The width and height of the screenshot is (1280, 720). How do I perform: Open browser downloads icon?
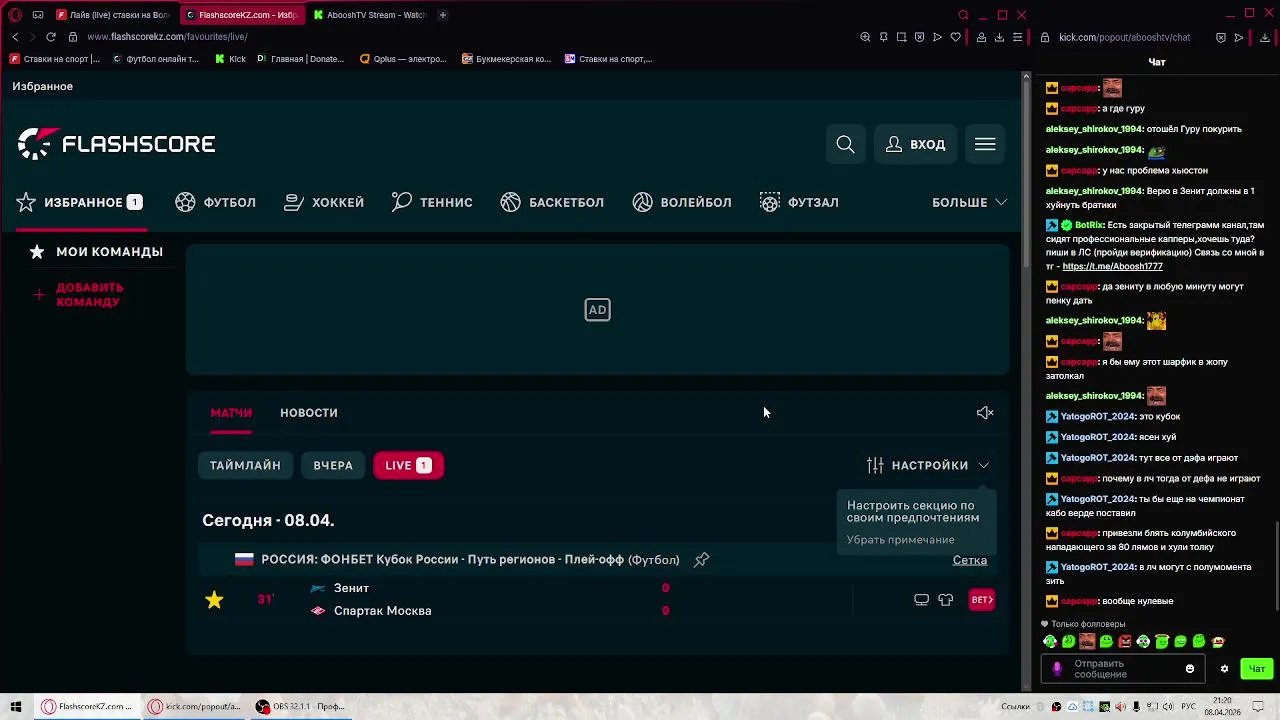(x=999, y=37)
